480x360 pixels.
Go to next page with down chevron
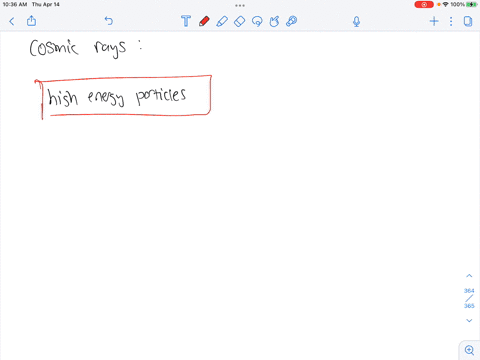pyautogui.click(x=469, y=320)
